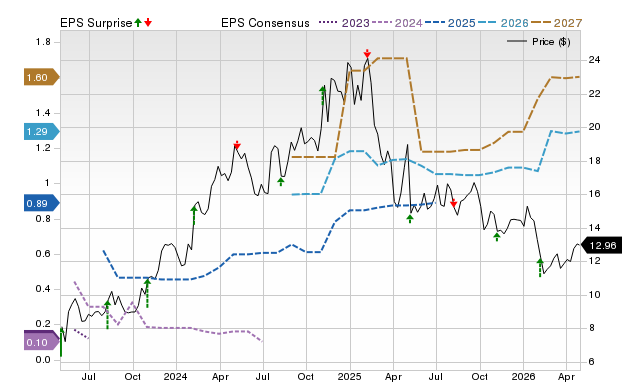Click the green surprise marker near August 2023

107,315
